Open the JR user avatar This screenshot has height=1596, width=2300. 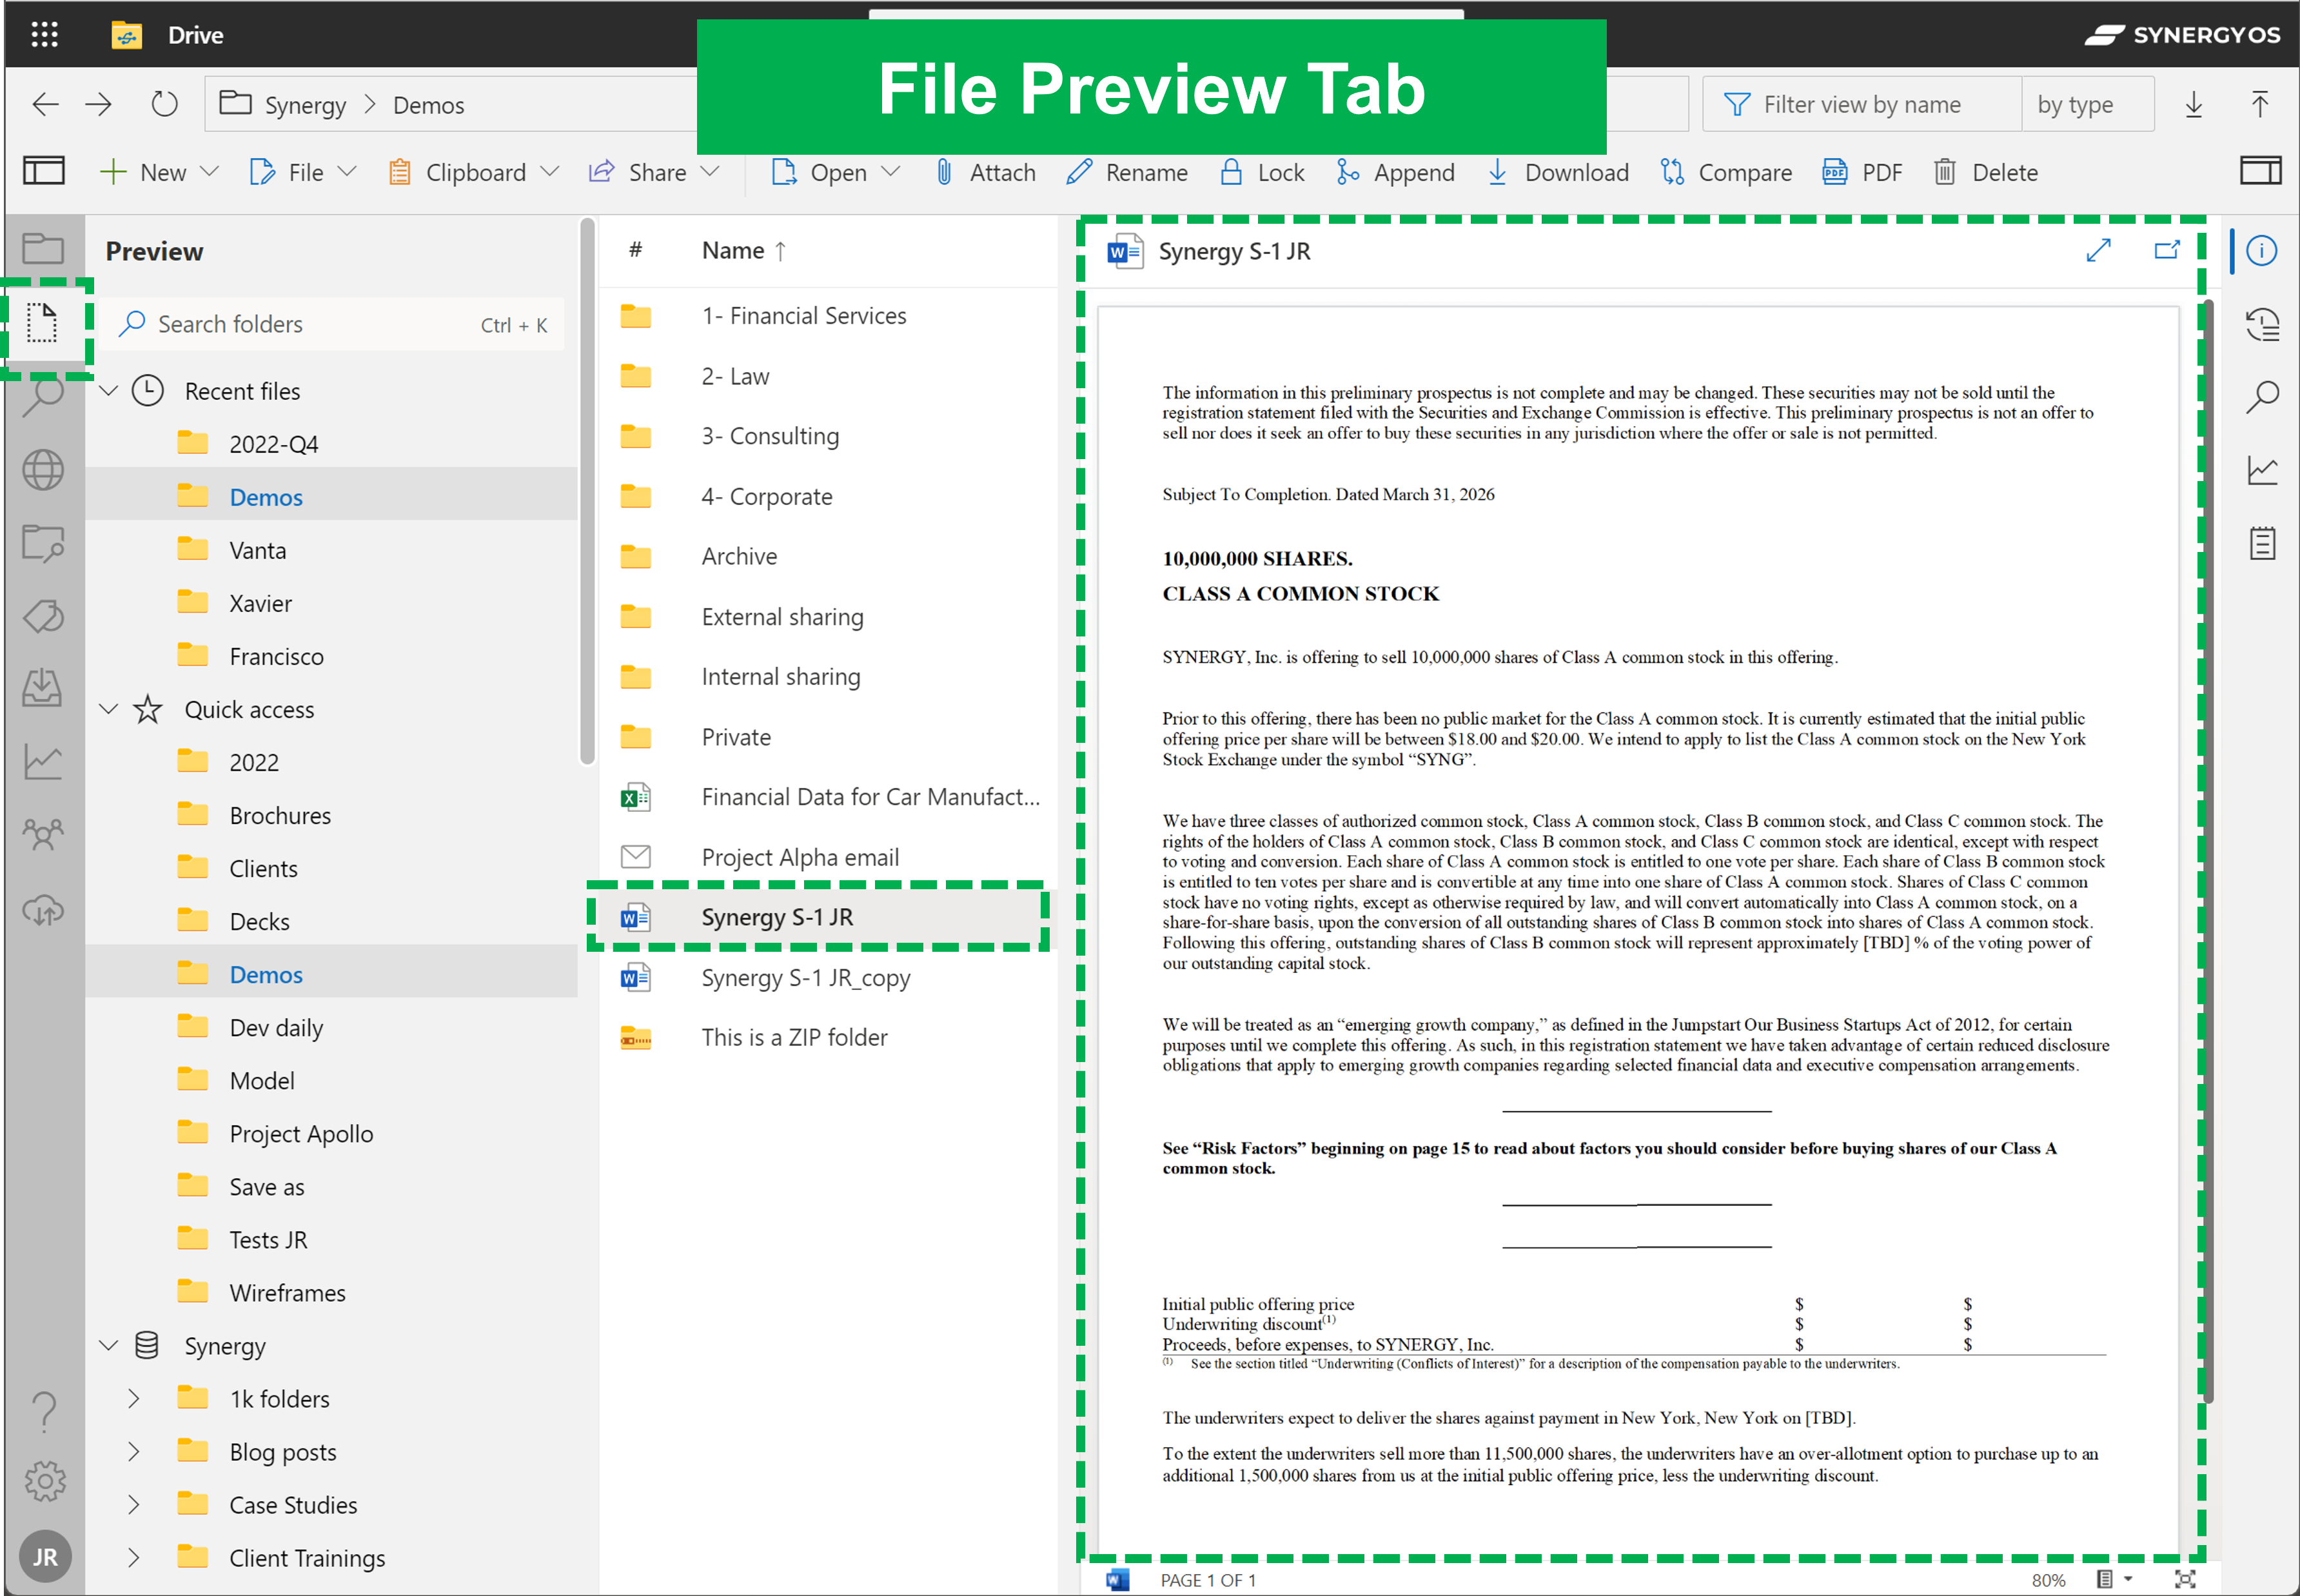click(45, 1556)
